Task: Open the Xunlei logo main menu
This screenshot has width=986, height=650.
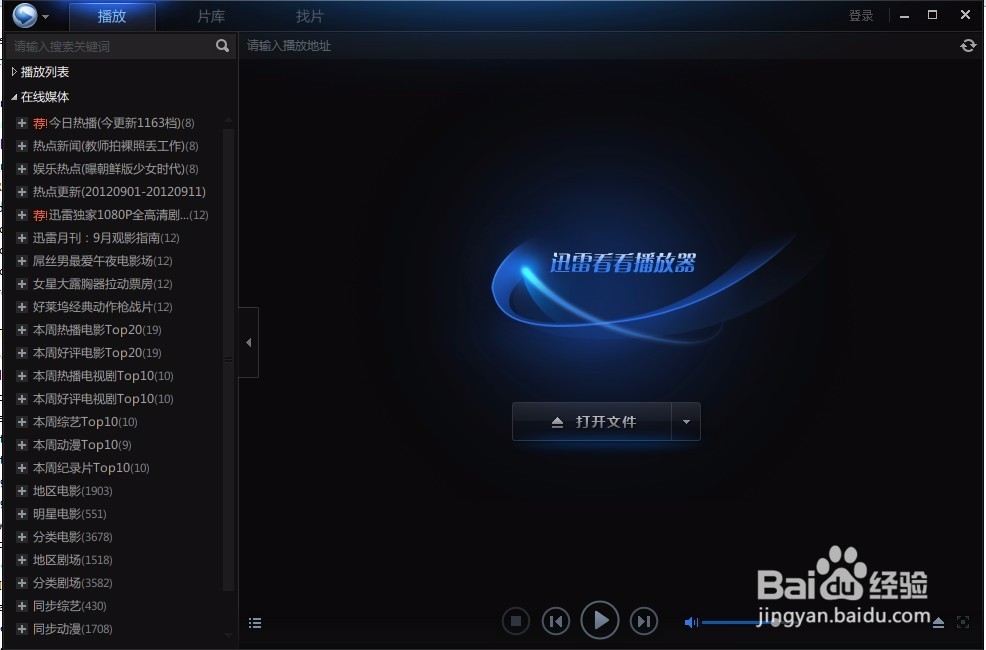Action: [25, 15]
